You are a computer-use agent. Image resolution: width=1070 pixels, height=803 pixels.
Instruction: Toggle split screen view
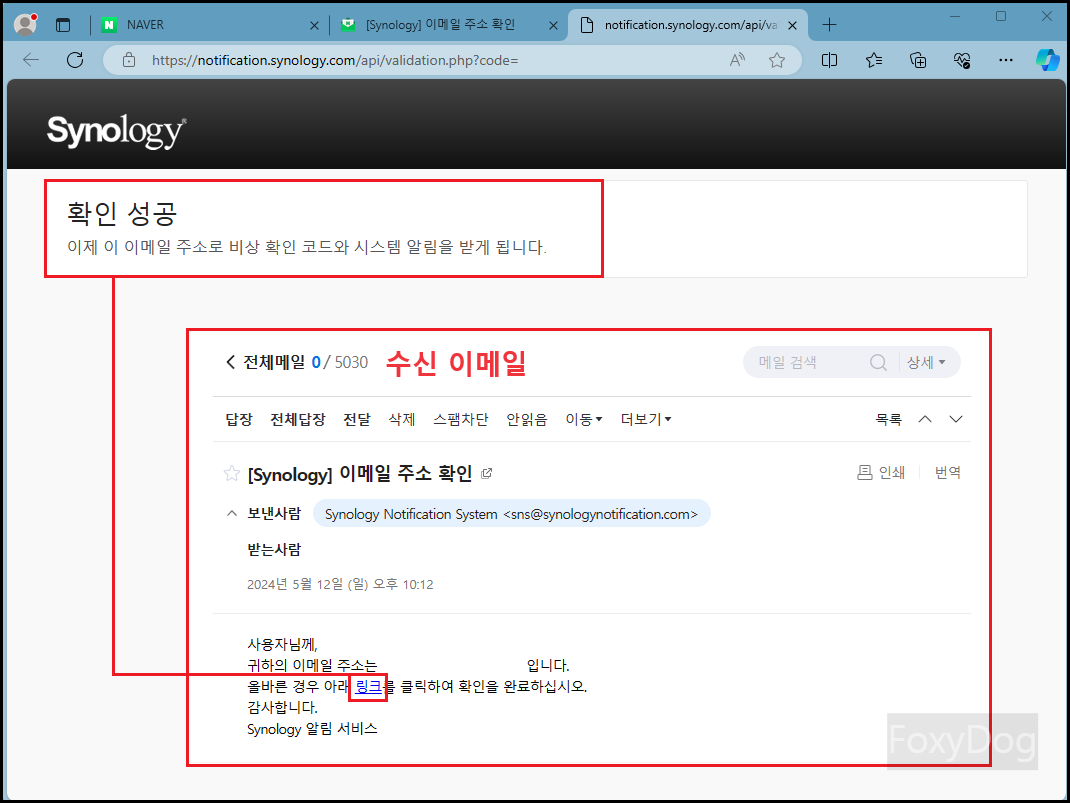[x=829, y=60]
